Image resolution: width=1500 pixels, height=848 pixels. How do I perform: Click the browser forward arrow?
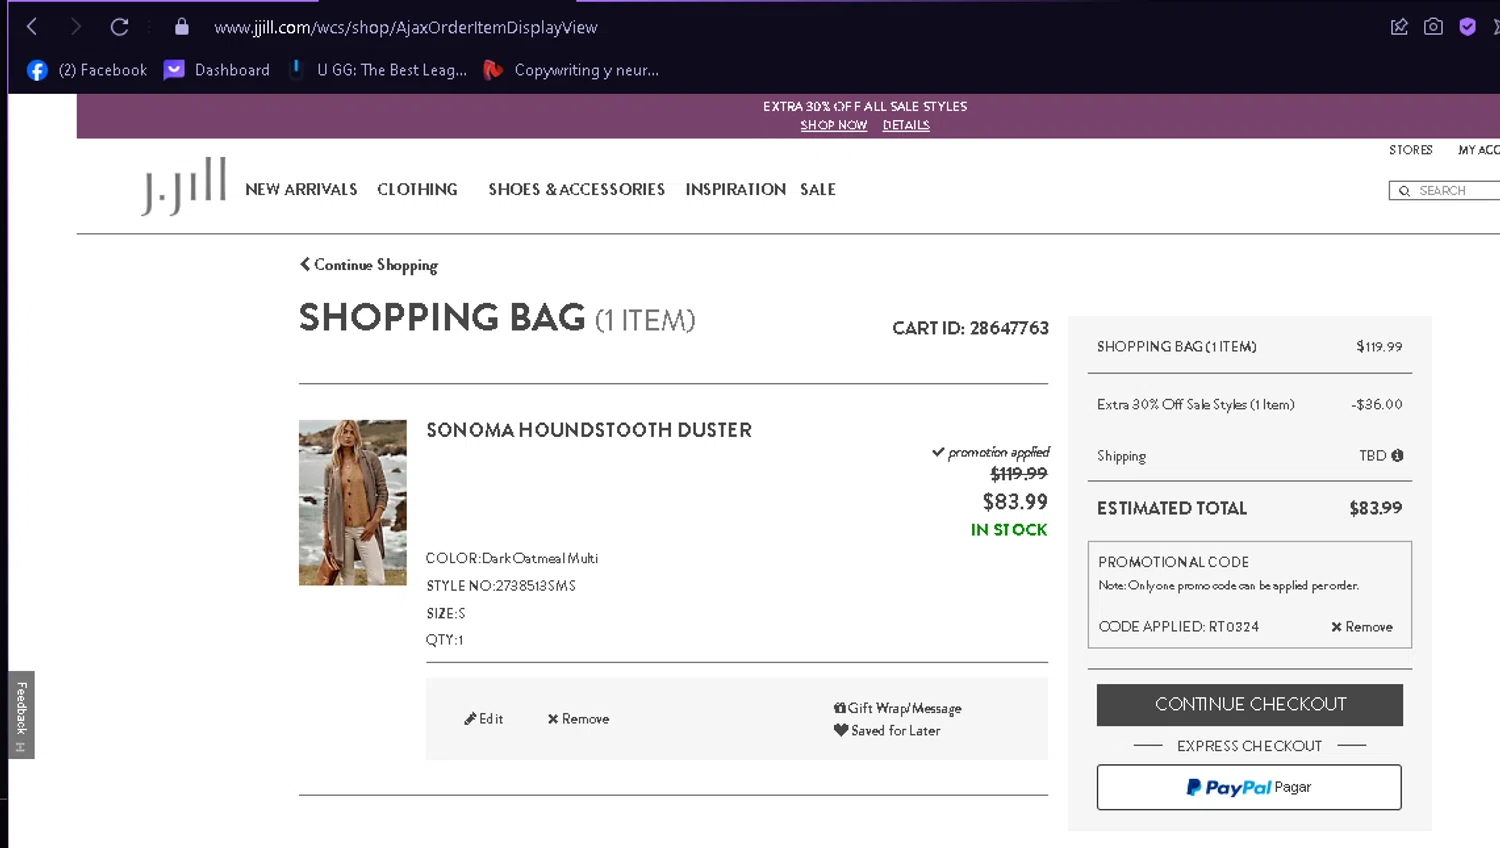coord(75,27)
